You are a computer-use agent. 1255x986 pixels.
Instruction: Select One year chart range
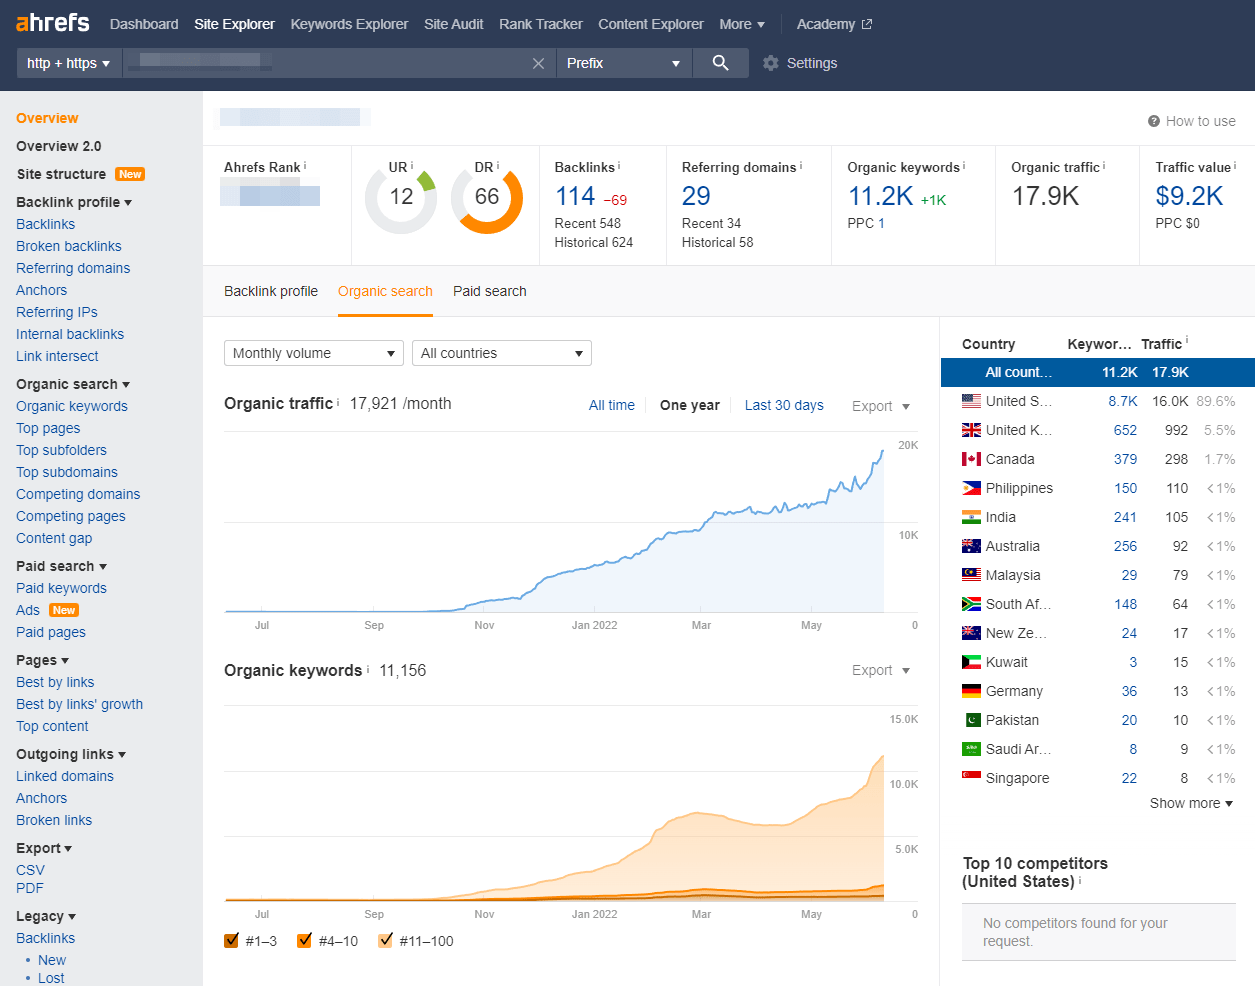click(690, 405)
